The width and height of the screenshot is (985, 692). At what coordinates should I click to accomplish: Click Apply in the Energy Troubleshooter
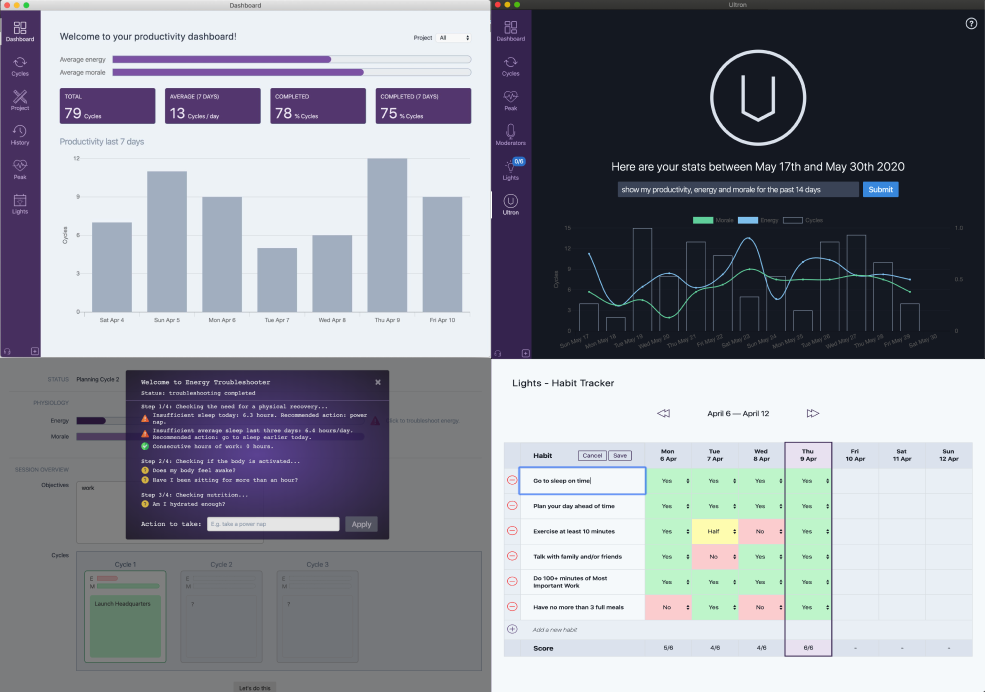361,524
